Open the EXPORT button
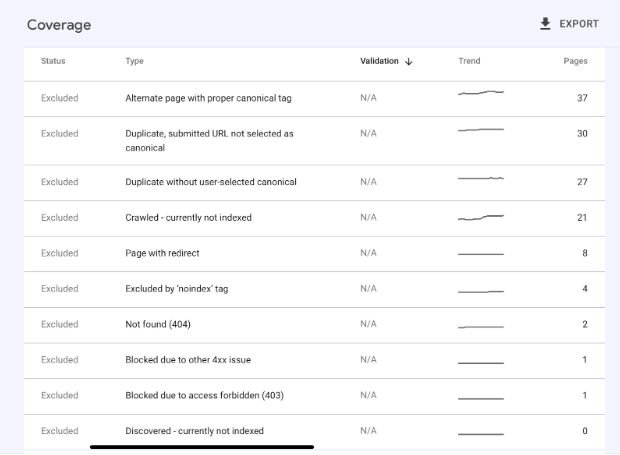The height and width of the screenshot is (455, 620). pyautogui.click(x=569, y=24)
